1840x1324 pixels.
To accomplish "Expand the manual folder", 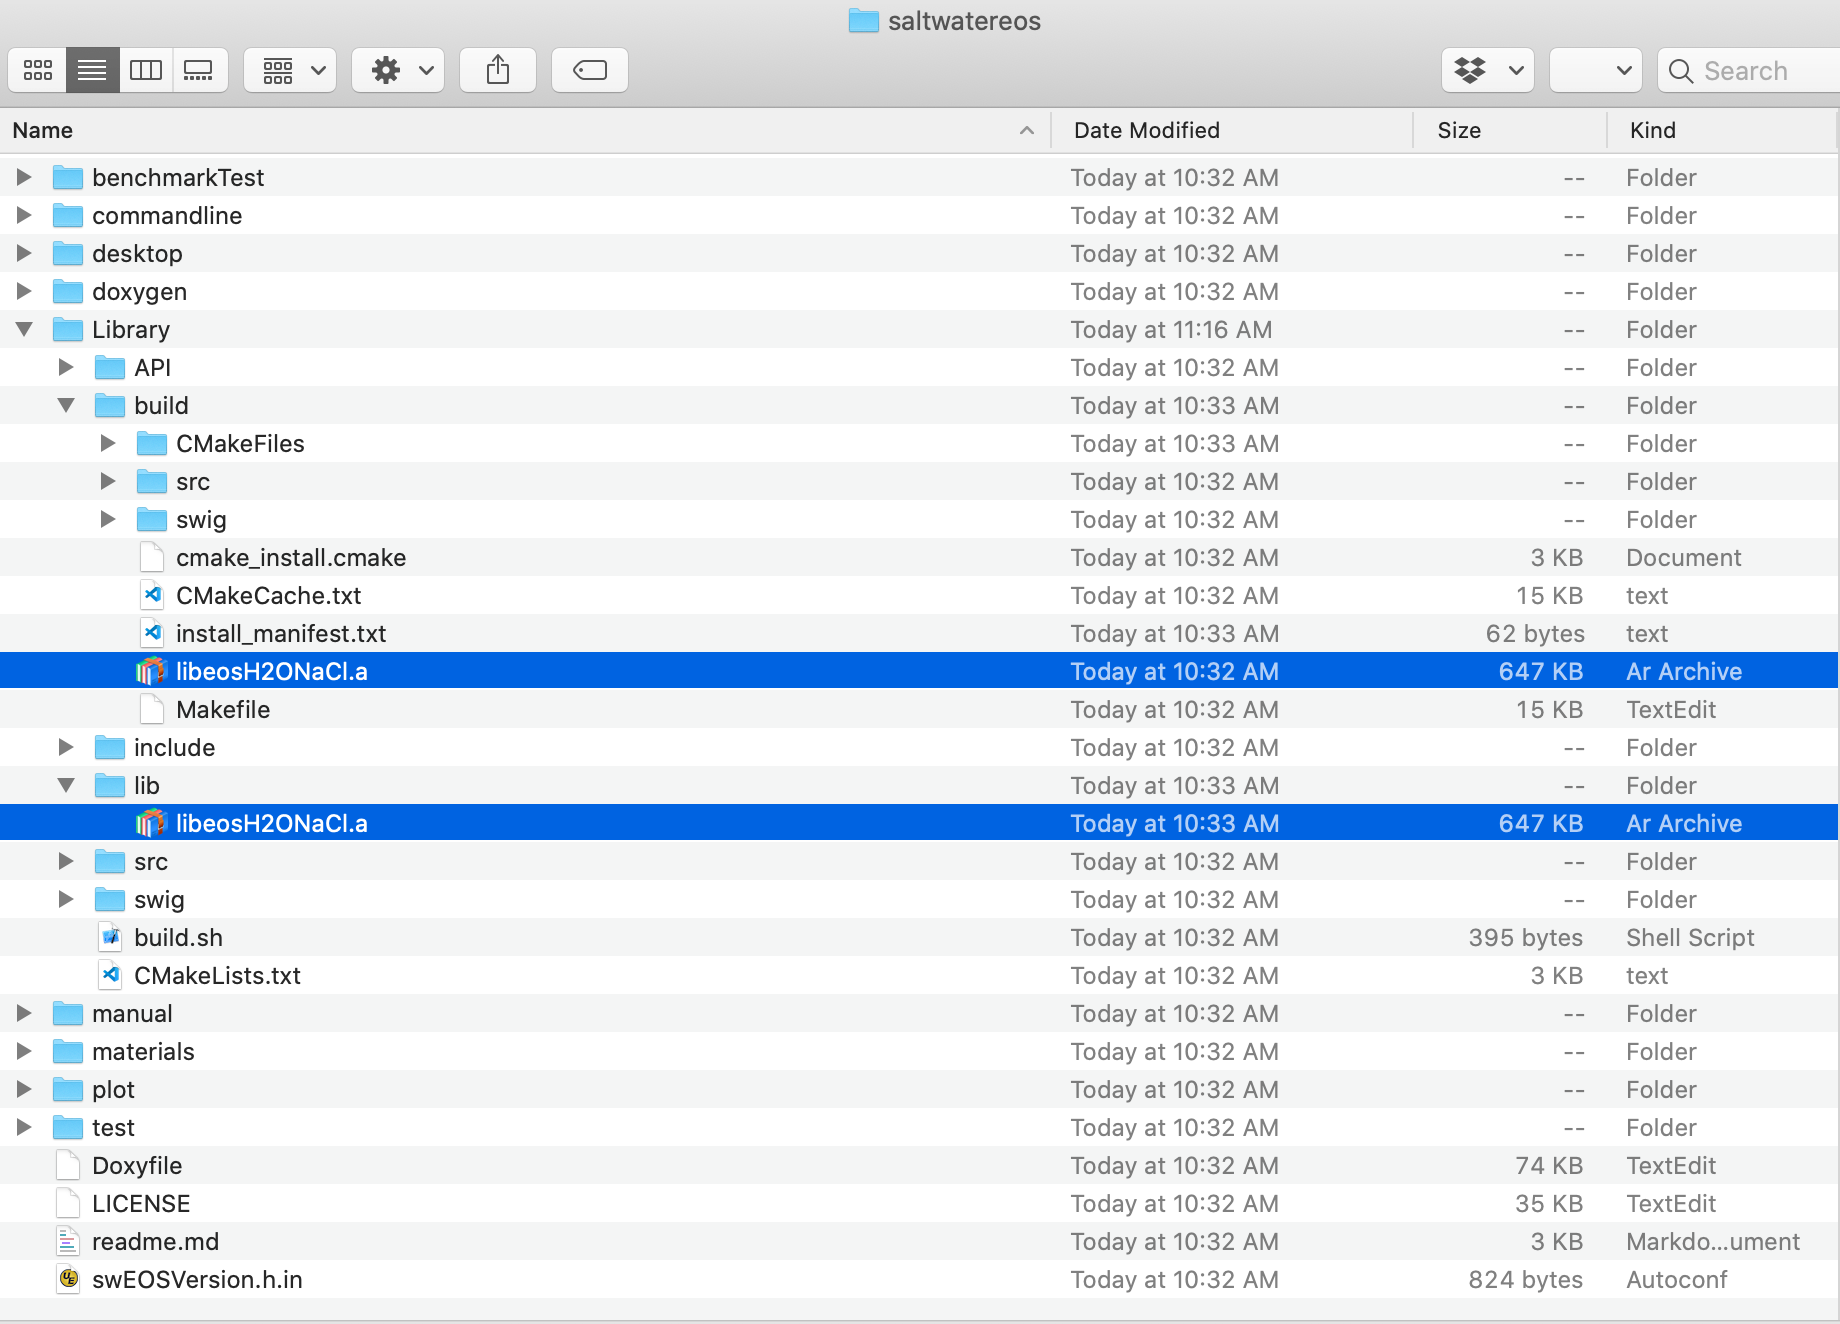I will pyautogui.click(x=24, y=1013).
